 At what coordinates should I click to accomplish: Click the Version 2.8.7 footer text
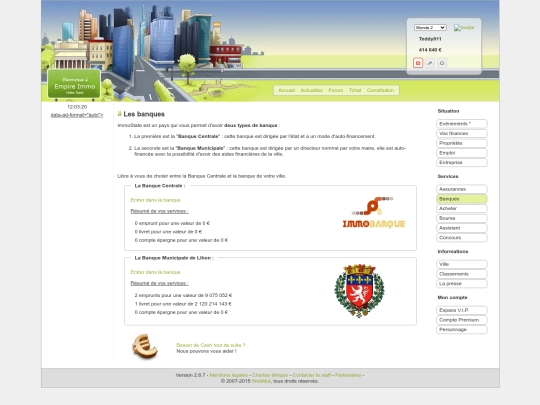pos(190,375)
